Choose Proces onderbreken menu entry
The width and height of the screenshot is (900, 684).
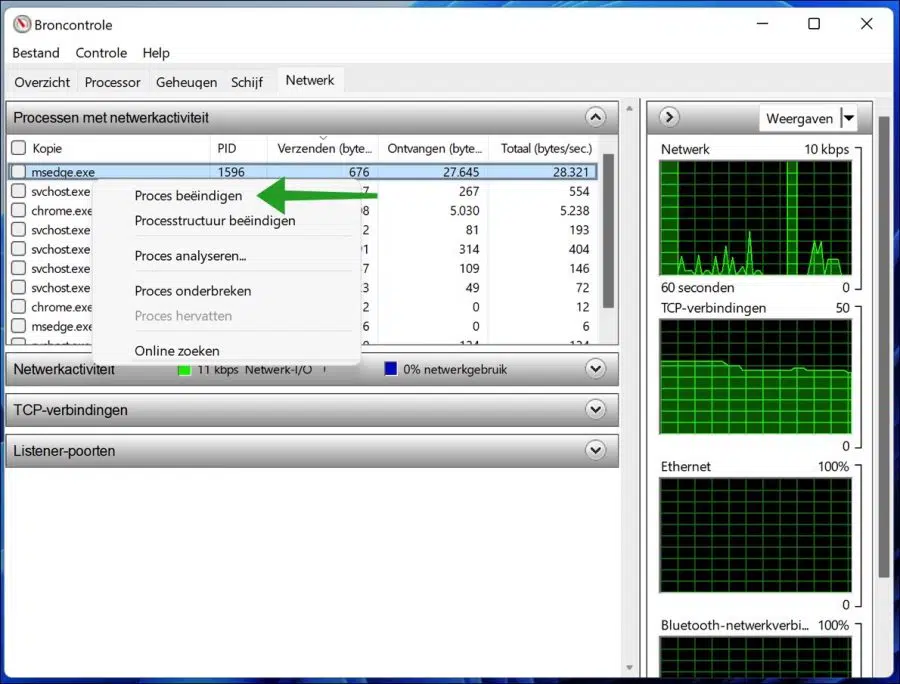[x=193, y=291]
